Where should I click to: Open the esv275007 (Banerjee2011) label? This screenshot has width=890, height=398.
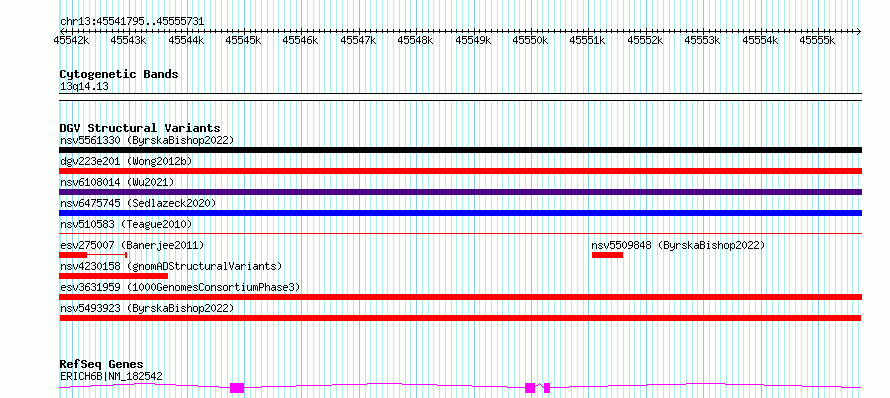tap(132, 245)
